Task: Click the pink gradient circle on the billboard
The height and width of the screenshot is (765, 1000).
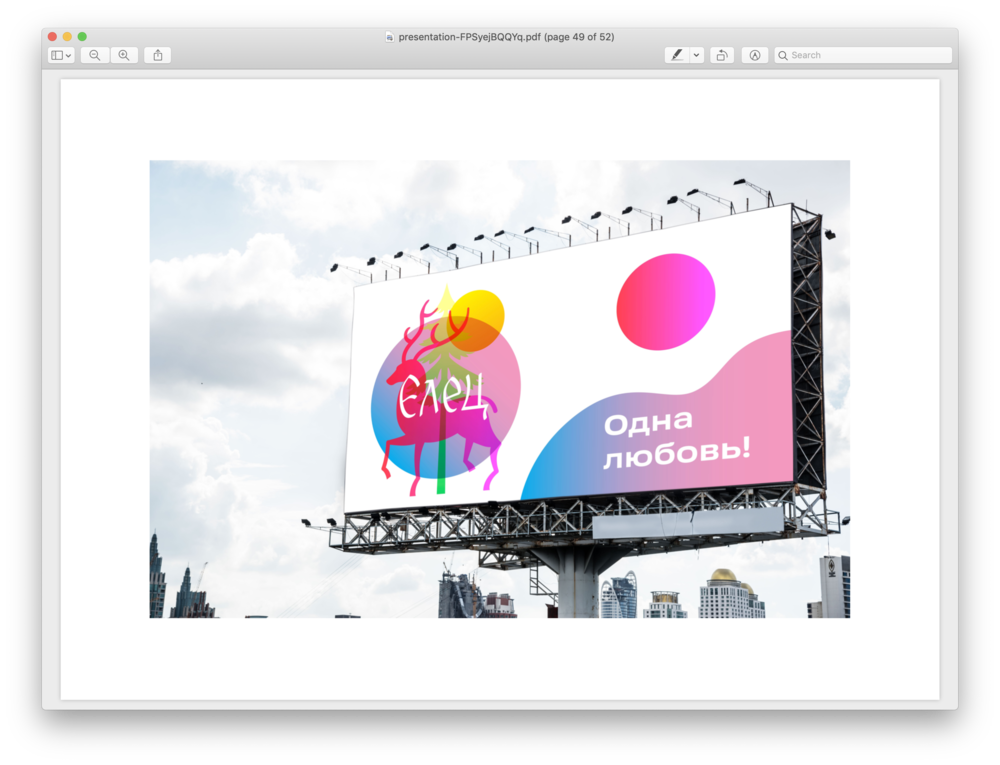Action: point(666,301)
